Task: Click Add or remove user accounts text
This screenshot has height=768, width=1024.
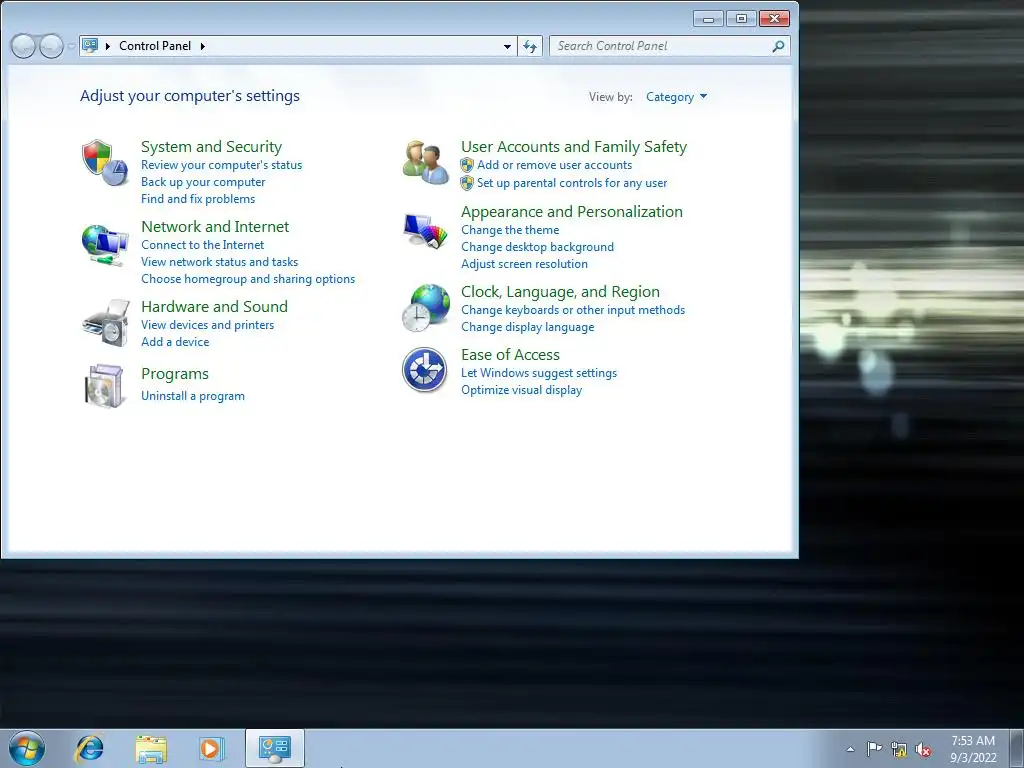Action: coord(554,165)
